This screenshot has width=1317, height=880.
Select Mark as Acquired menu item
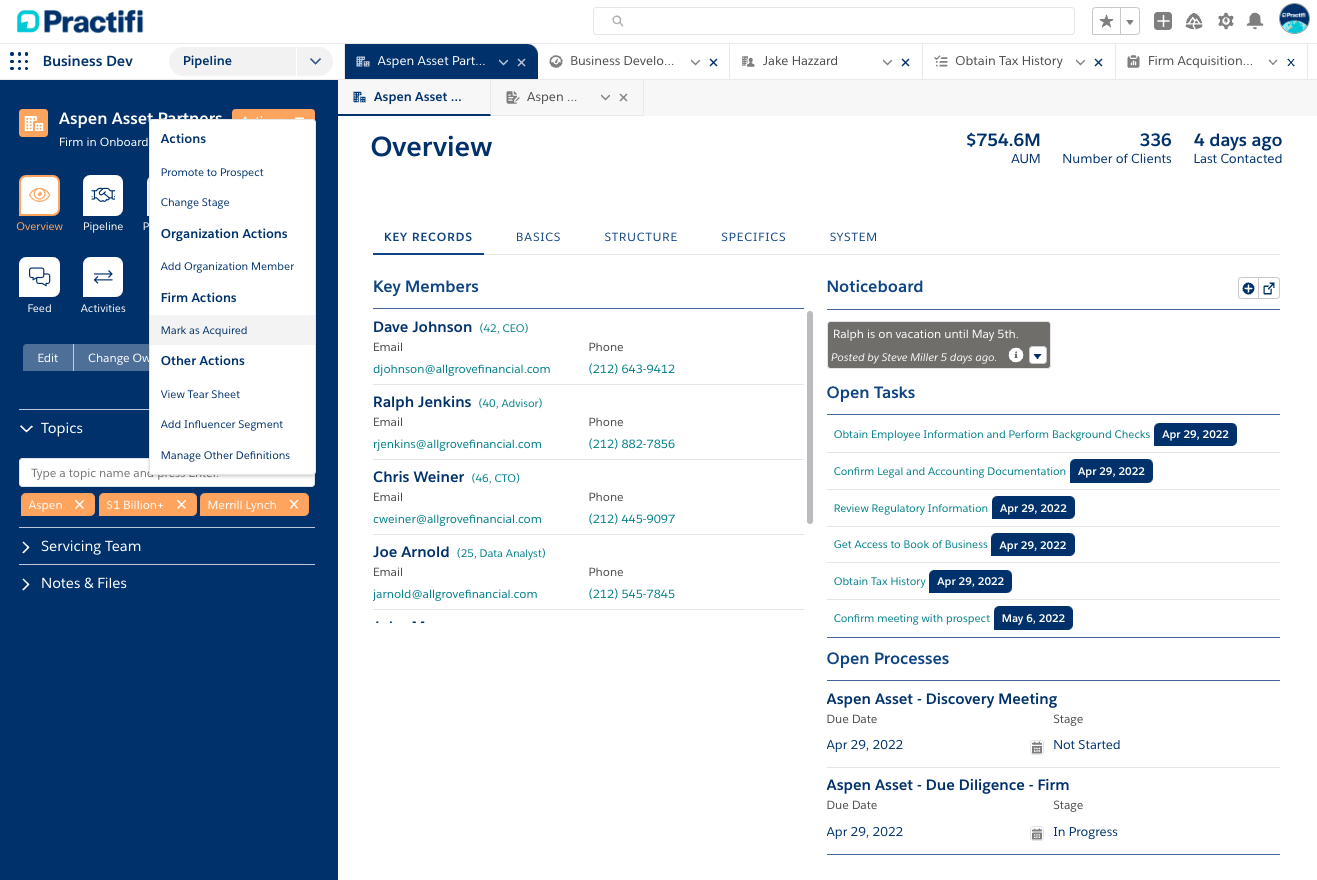tap(204, 330)
